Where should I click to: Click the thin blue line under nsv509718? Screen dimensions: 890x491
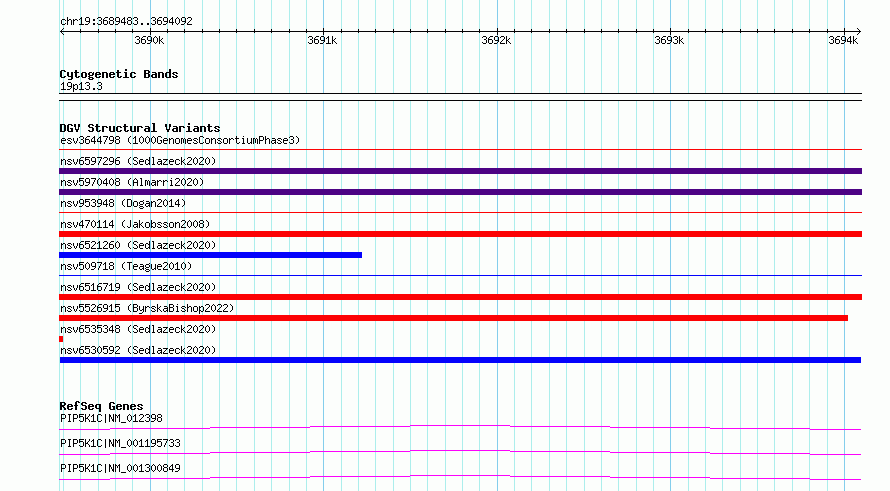(460, 276)
